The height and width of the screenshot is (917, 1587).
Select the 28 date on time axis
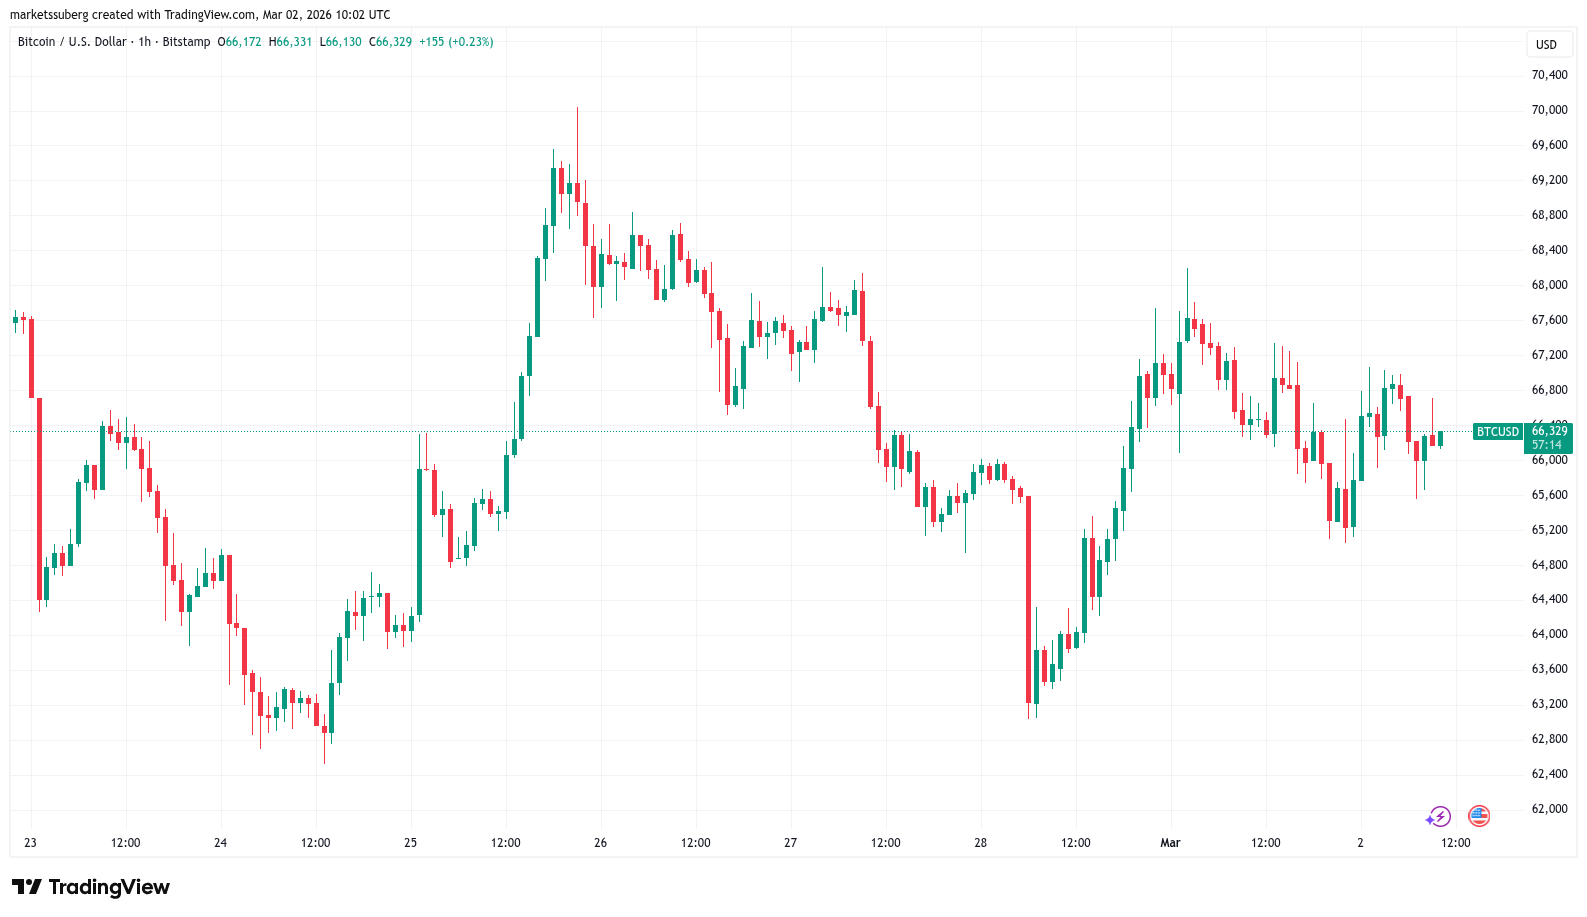coord(980,843)
